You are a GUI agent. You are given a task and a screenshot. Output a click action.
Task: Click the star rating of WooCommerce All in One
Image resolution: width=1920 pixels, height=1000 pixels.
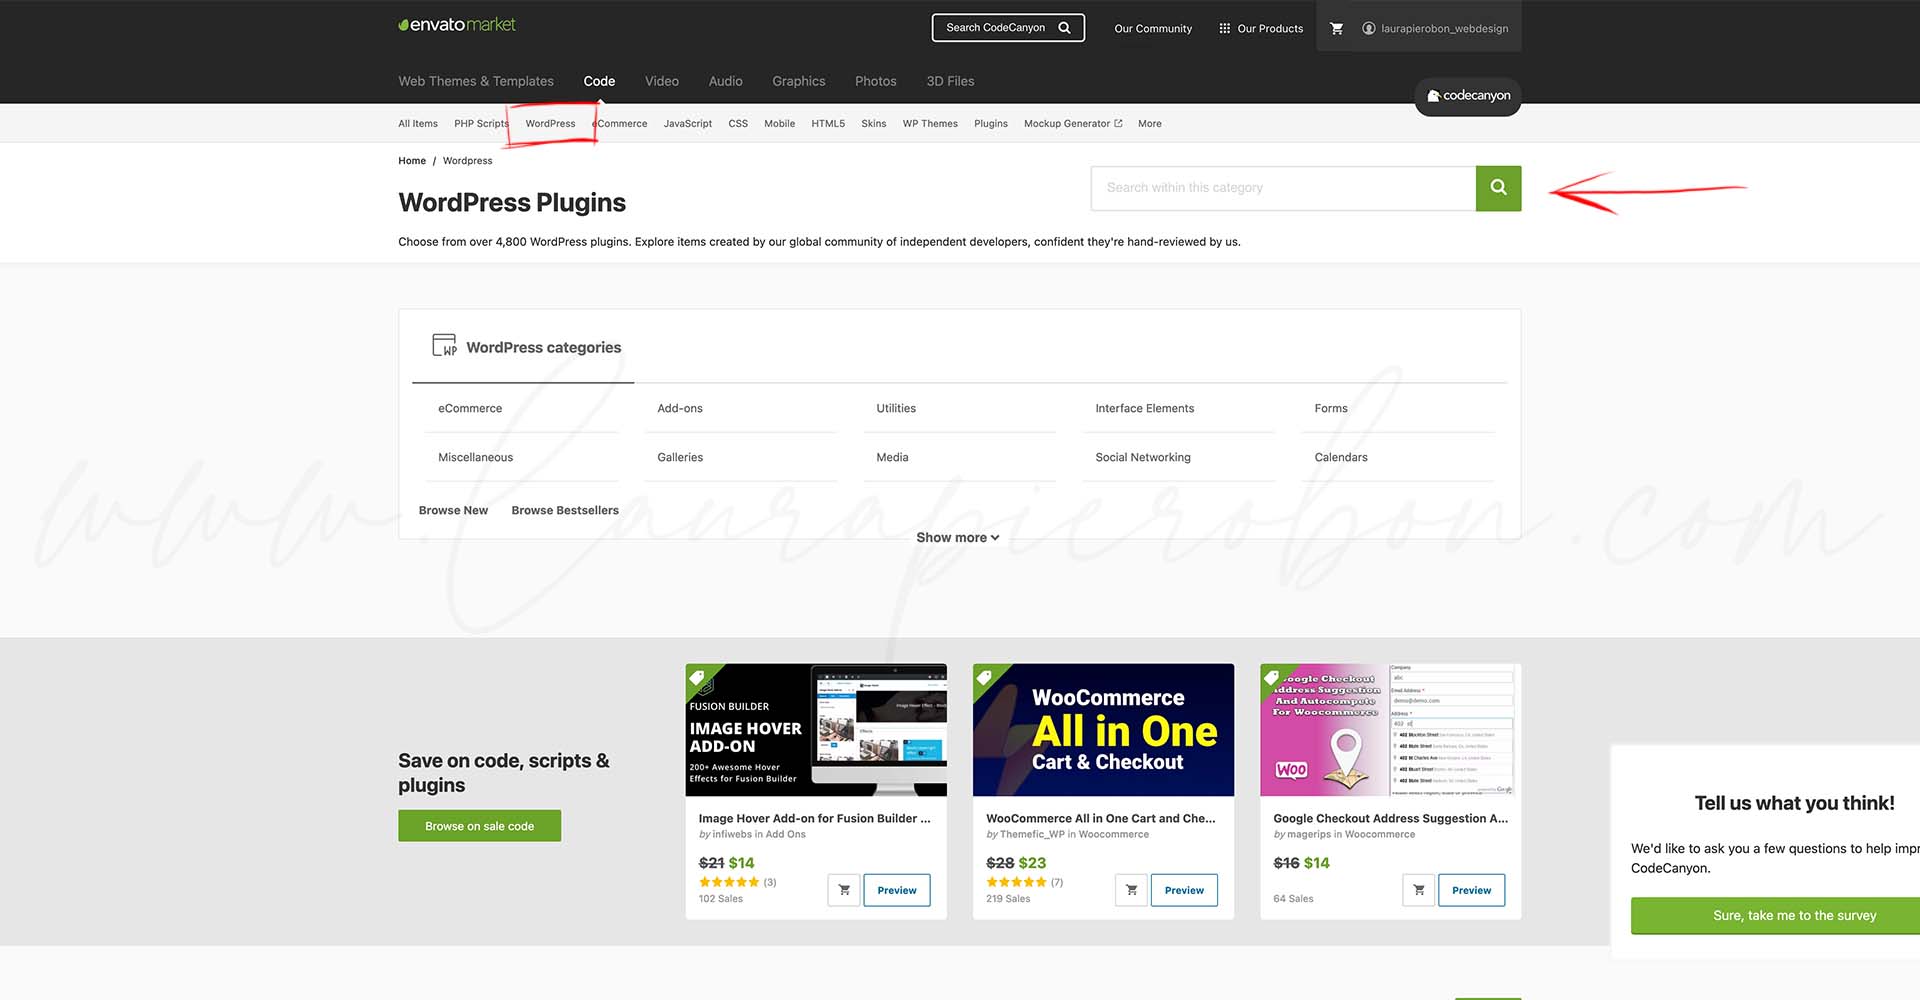pos(1016,882)
